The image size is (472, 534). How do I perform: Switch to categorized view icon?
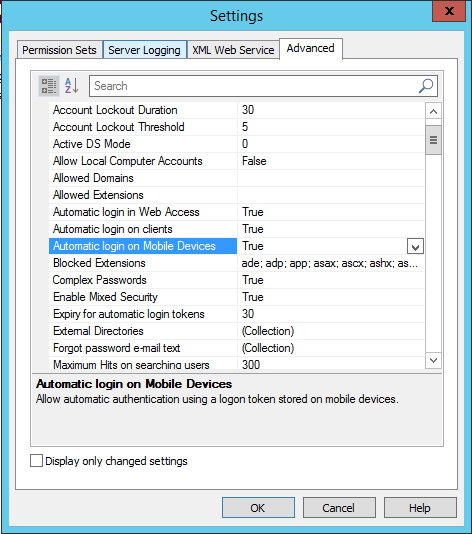tap(49, 86)
